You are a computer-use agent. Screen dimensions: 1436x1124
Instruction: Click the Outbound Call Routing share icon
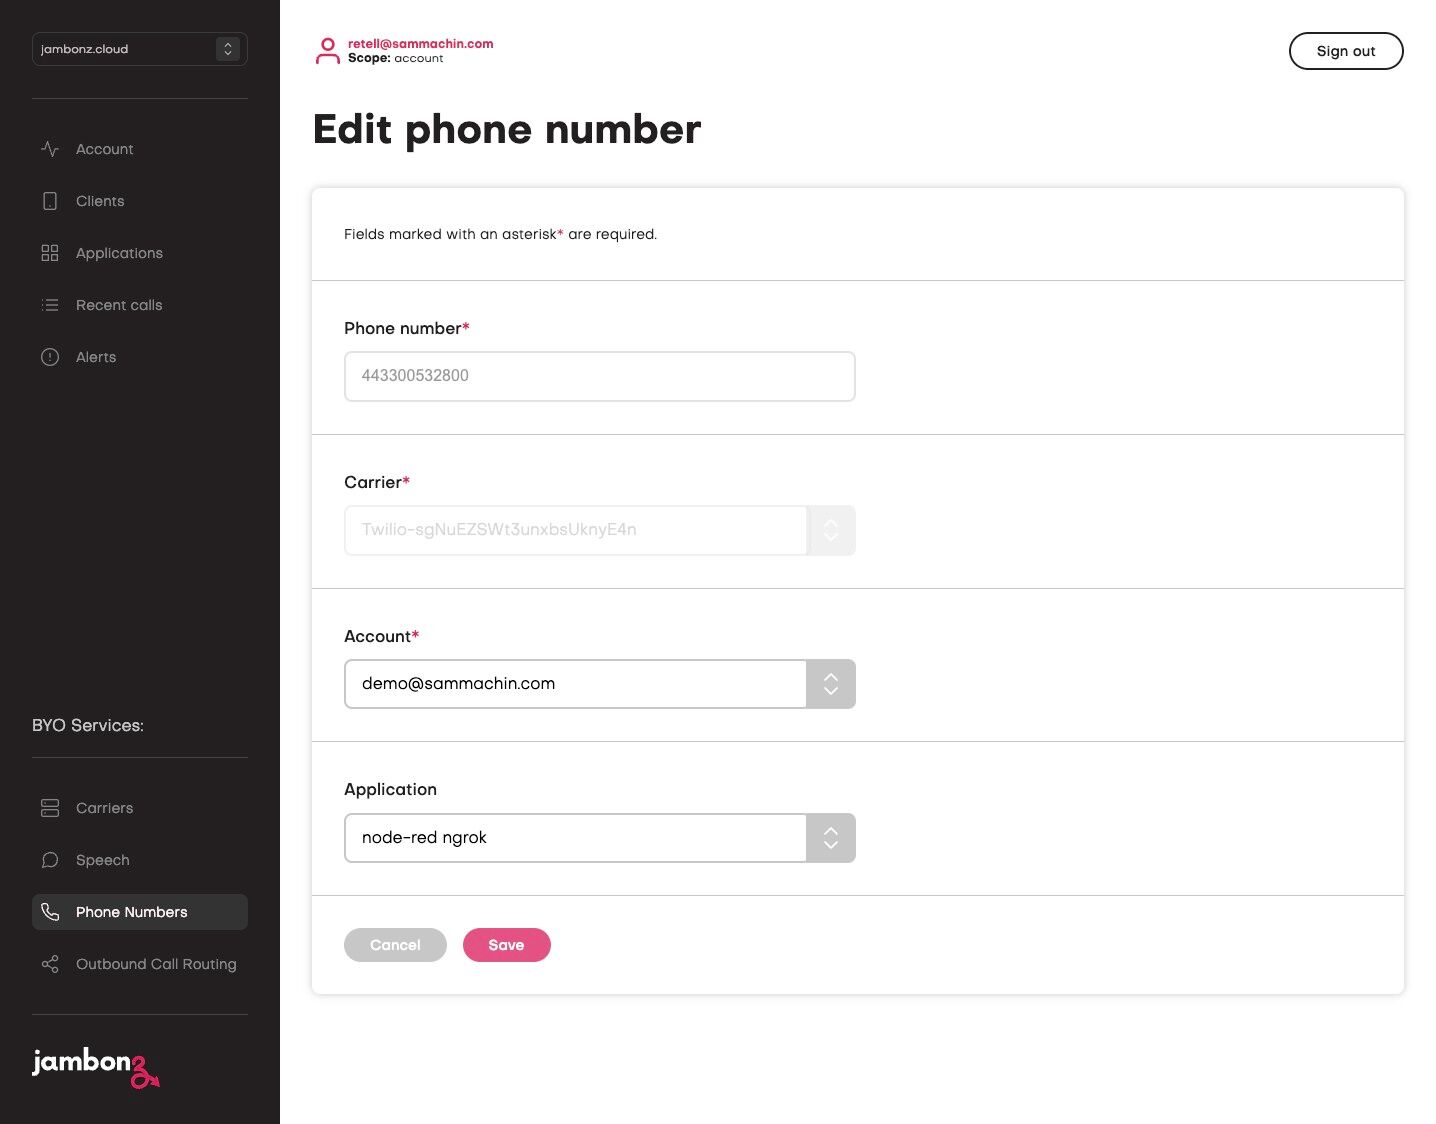[x=50, y=964]
